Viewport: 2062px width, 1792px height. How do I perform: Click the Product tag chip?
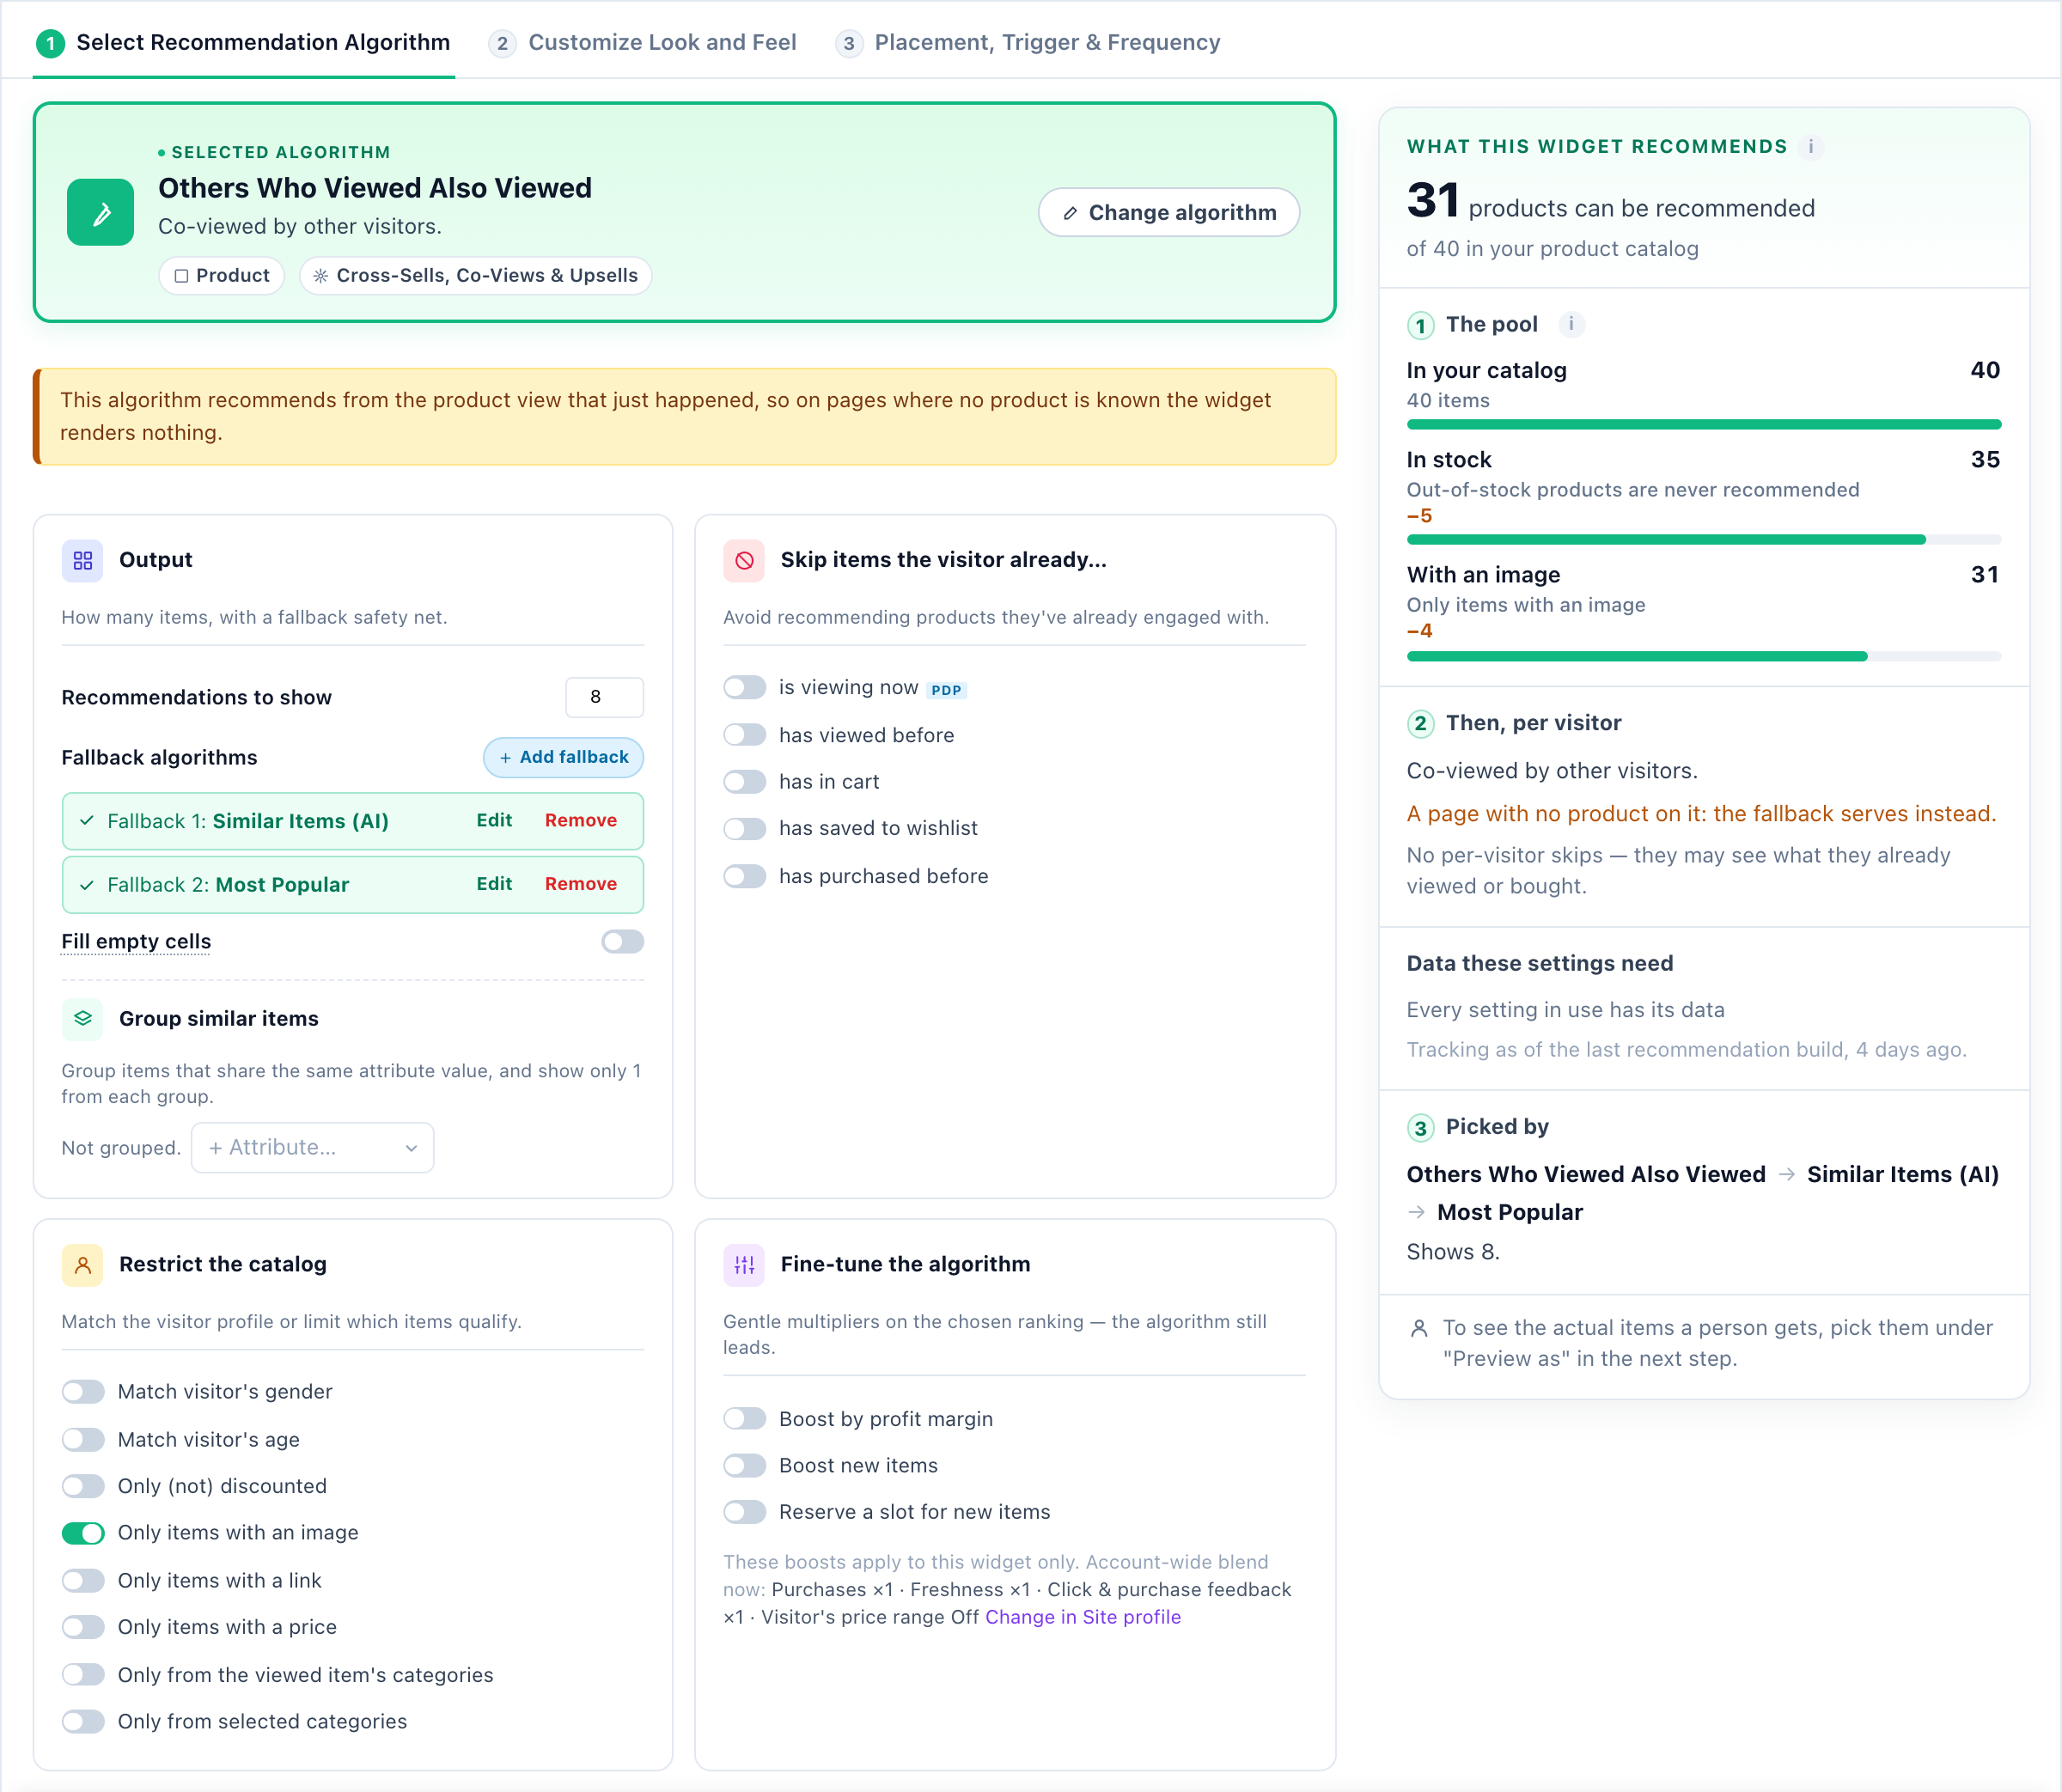(x=222, y=275)
